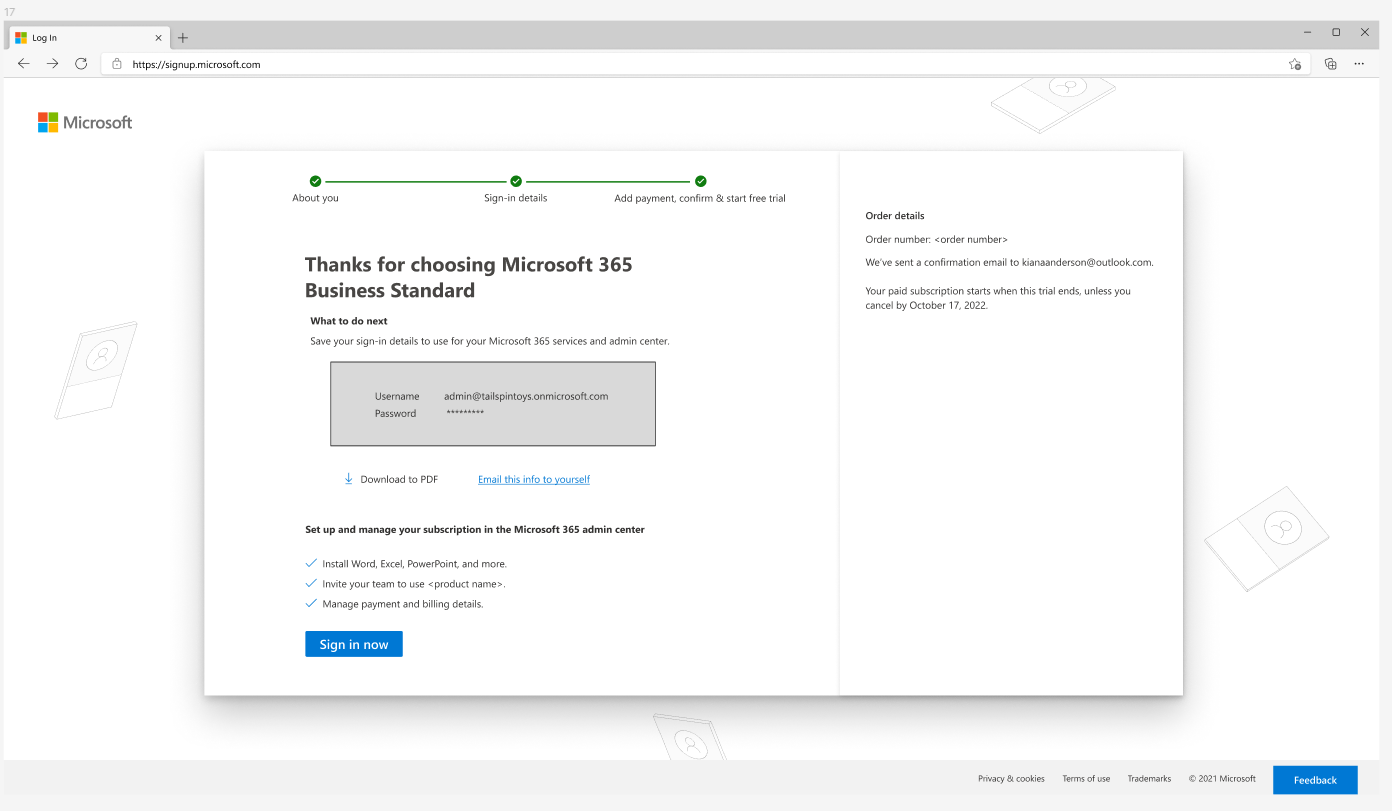This screenshot has width=1392, height=811.
Task: Click the Order number text
Action: coord(936,240)
